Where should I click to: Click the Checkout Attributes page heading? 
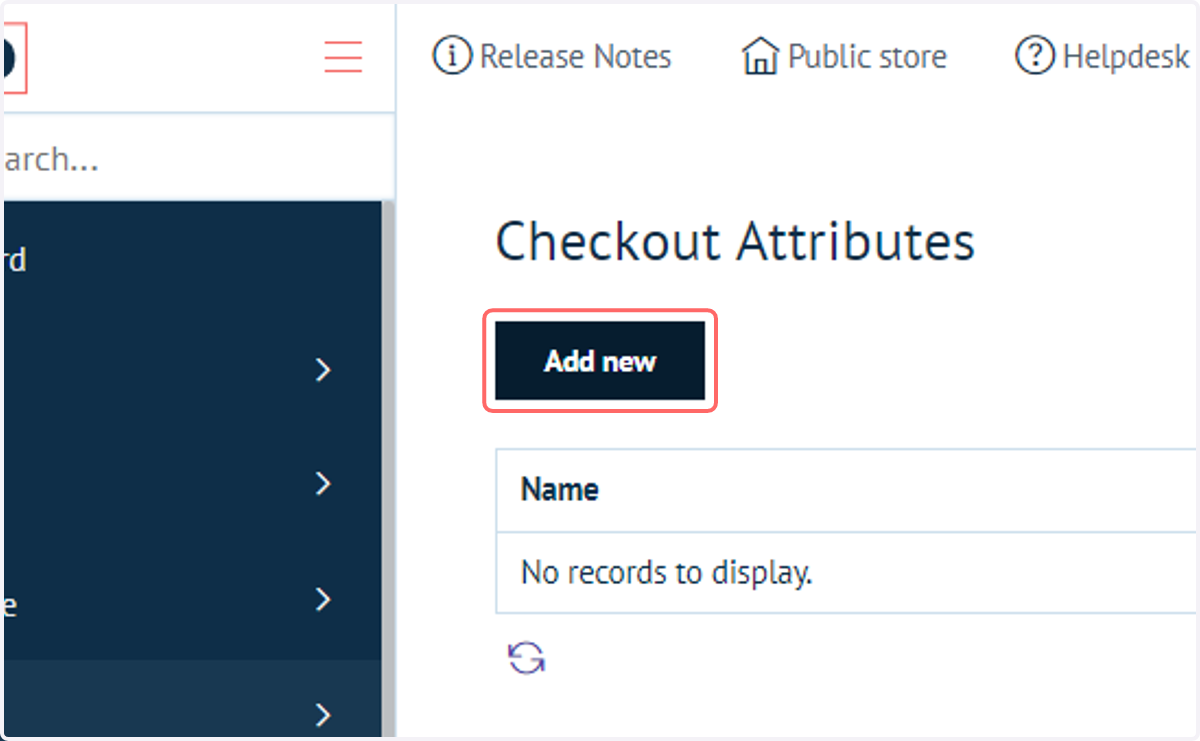(x=735, y=242)
